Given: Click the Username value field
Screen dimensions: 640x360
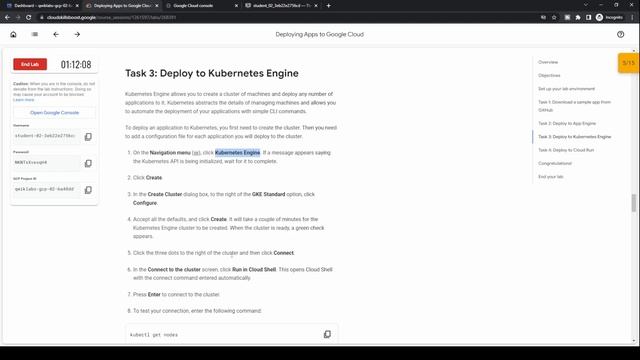Looking at the screenshot, I should point(47,136).
